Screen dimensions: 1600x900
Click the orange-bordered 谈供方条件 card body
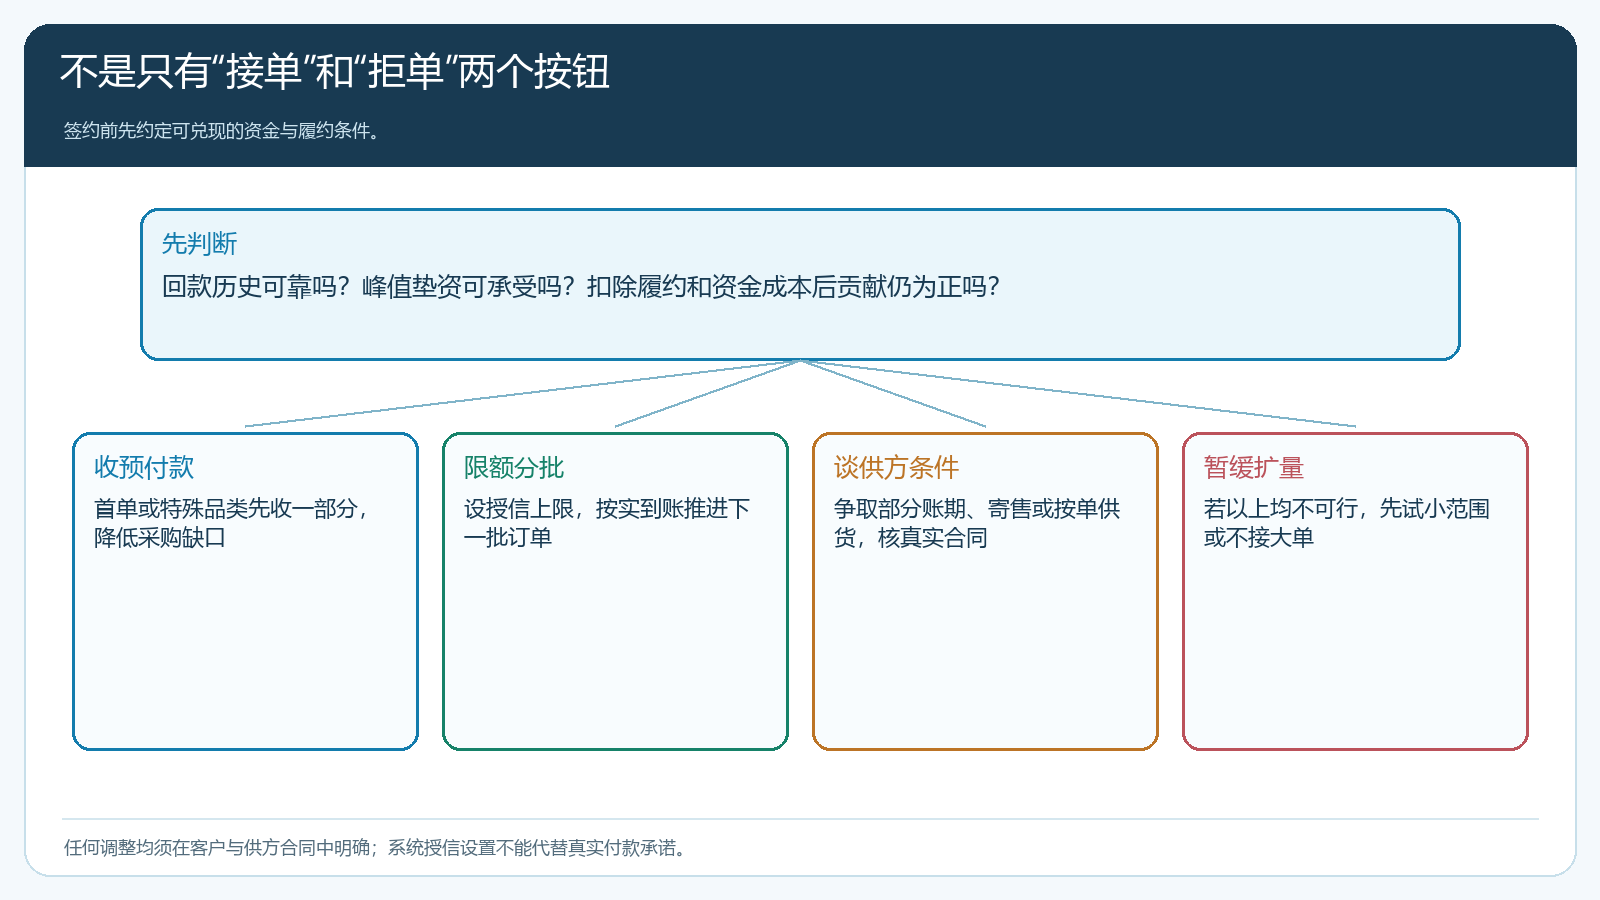(x=985, y=591)
